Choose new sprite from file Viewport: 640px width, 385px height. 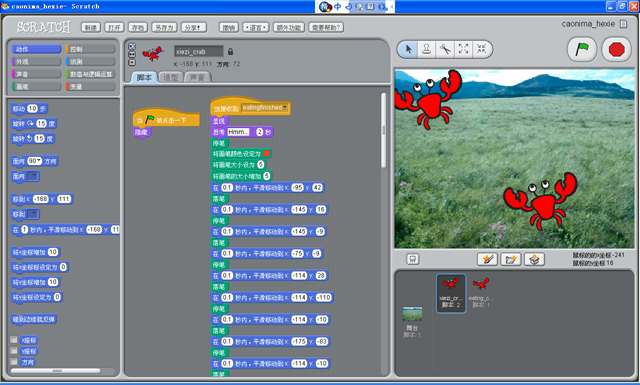pos(511,259)
